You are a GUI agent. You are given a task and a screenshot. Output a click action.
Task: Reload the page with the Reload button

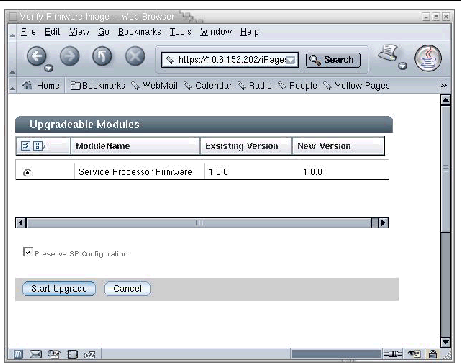click(x=102, y=56)
